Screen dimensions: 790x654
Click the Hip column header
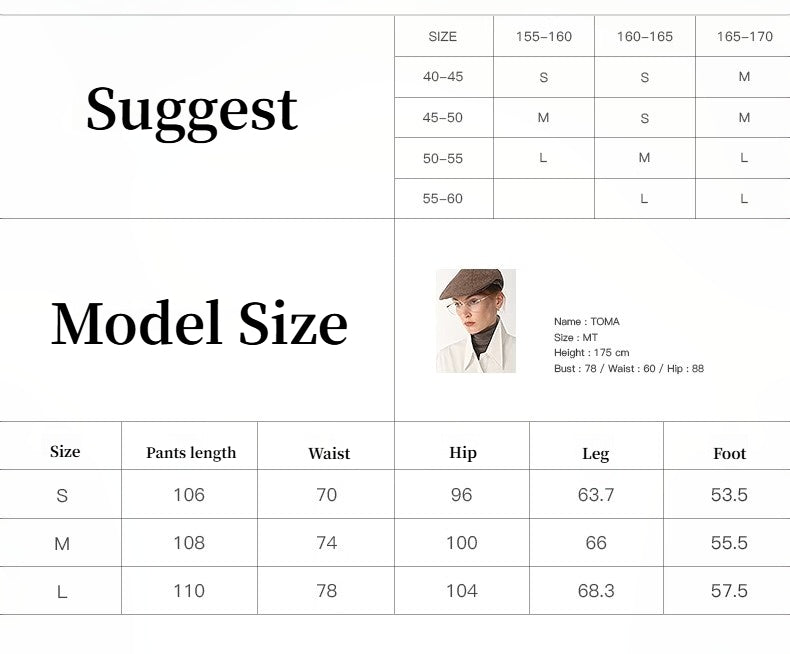point(463,453)
